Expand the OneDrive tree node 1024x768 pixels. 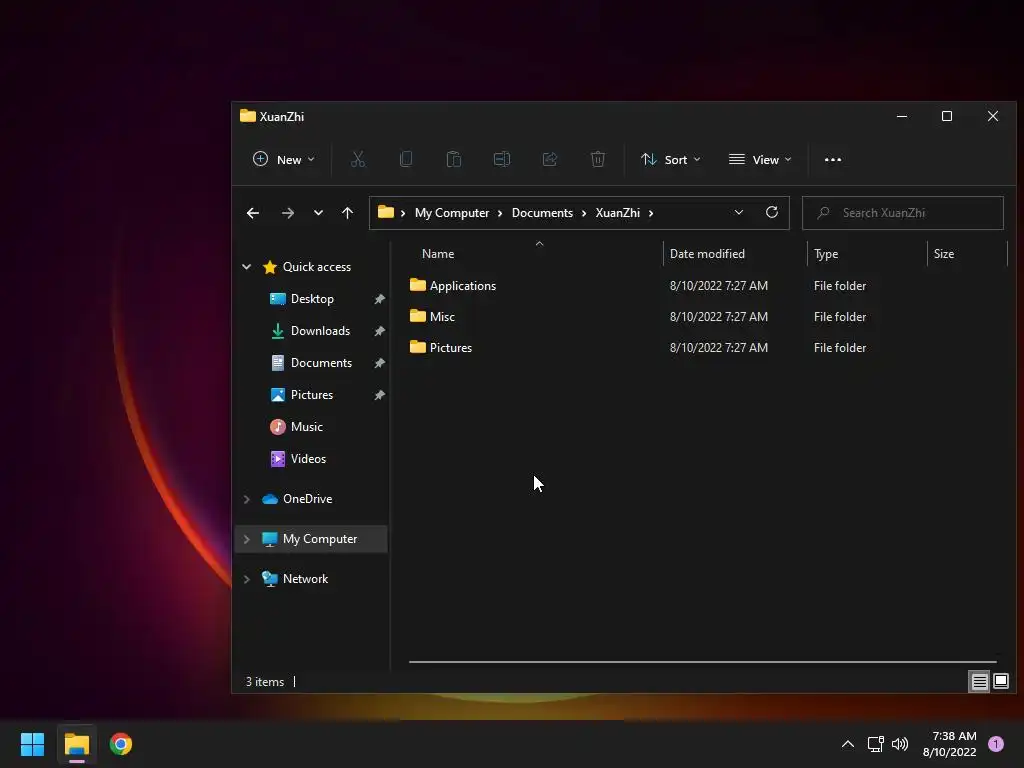pos(247,499)
